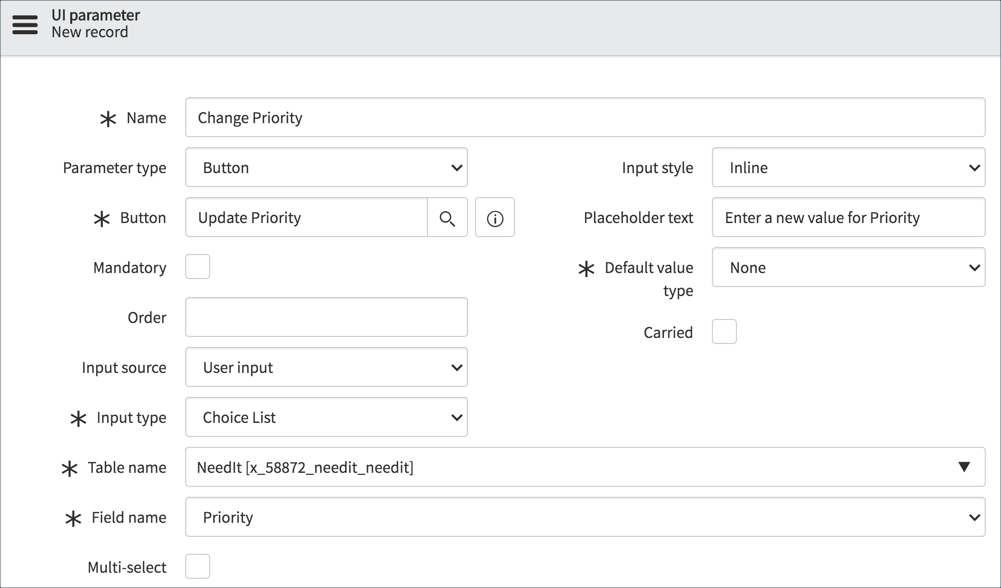This screenshot has height=588, width=1001.
Task: View info for the Update Priority reference
Action: (x=495, y=217)
